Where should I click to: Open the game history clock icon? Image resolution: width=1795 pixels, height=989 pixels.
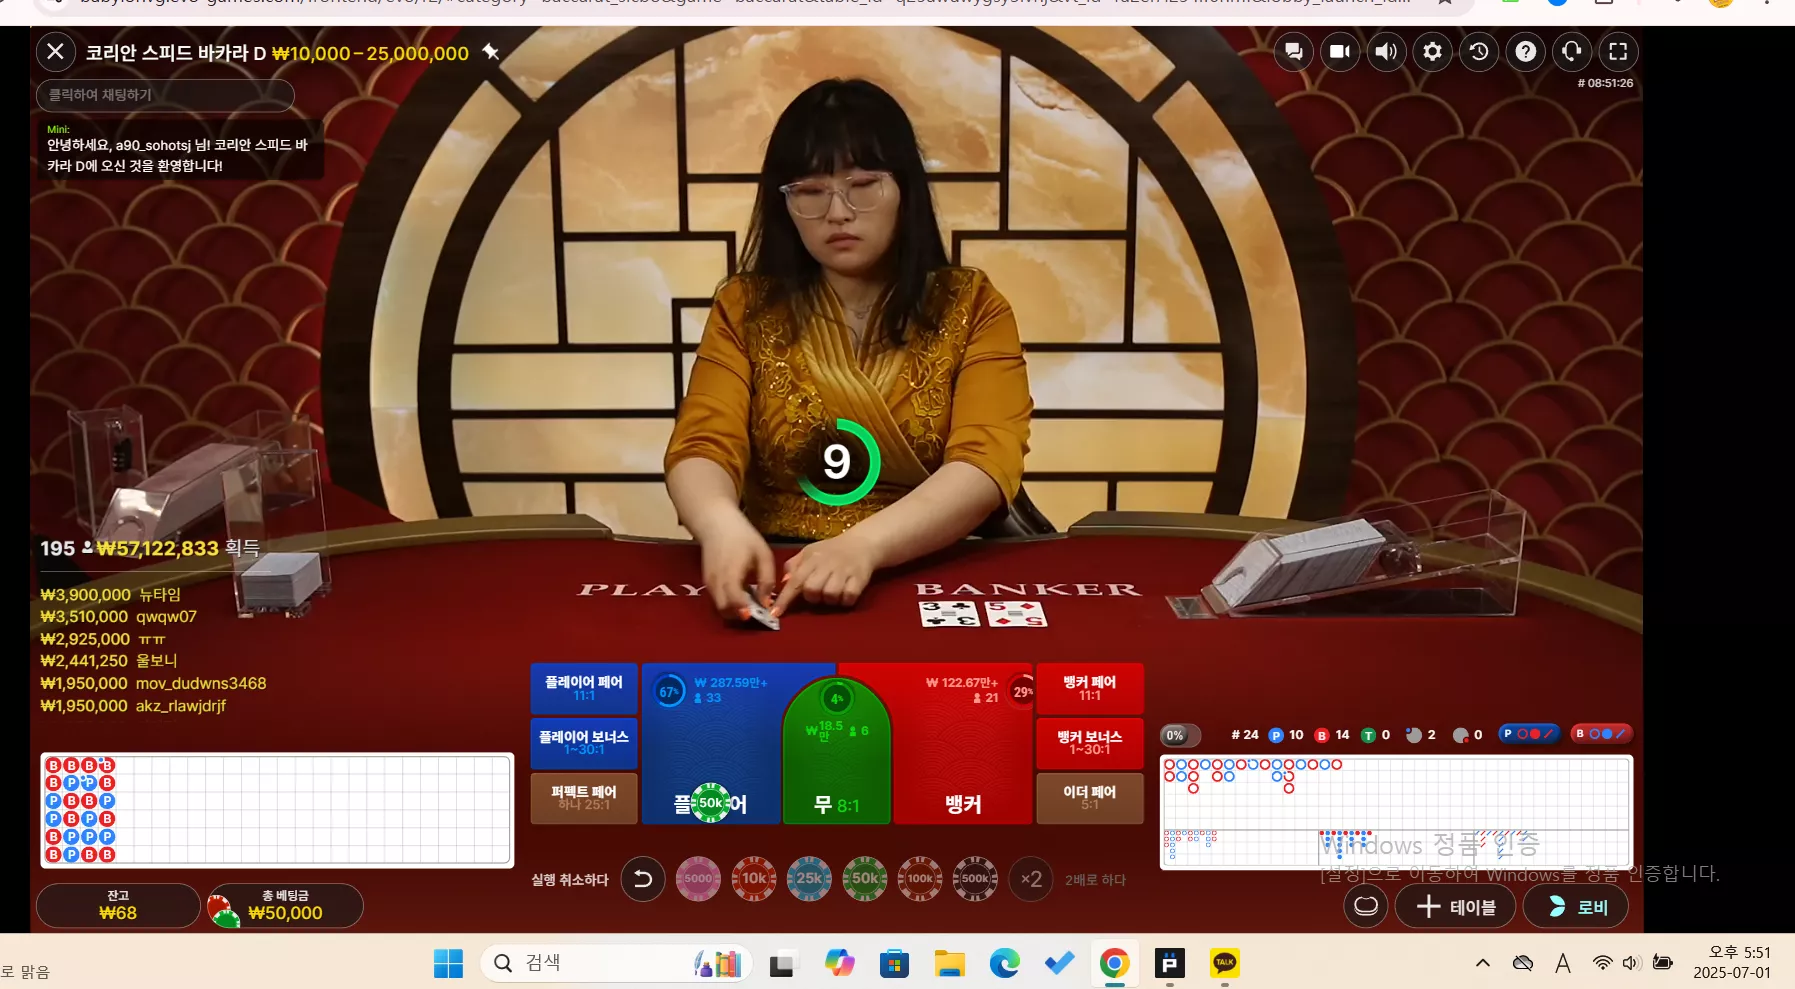pos(1479,51)
